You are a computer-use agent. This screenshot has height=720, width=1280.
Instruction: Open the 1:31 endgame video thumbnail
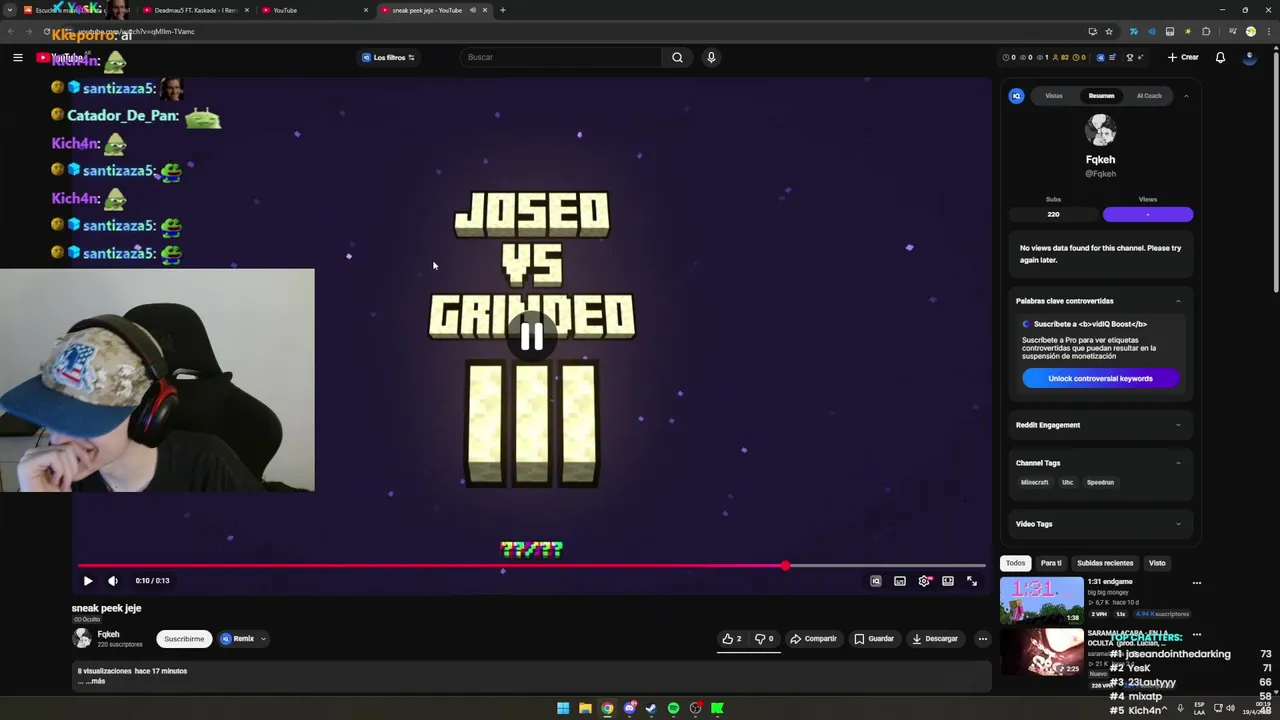(1041, 600)
